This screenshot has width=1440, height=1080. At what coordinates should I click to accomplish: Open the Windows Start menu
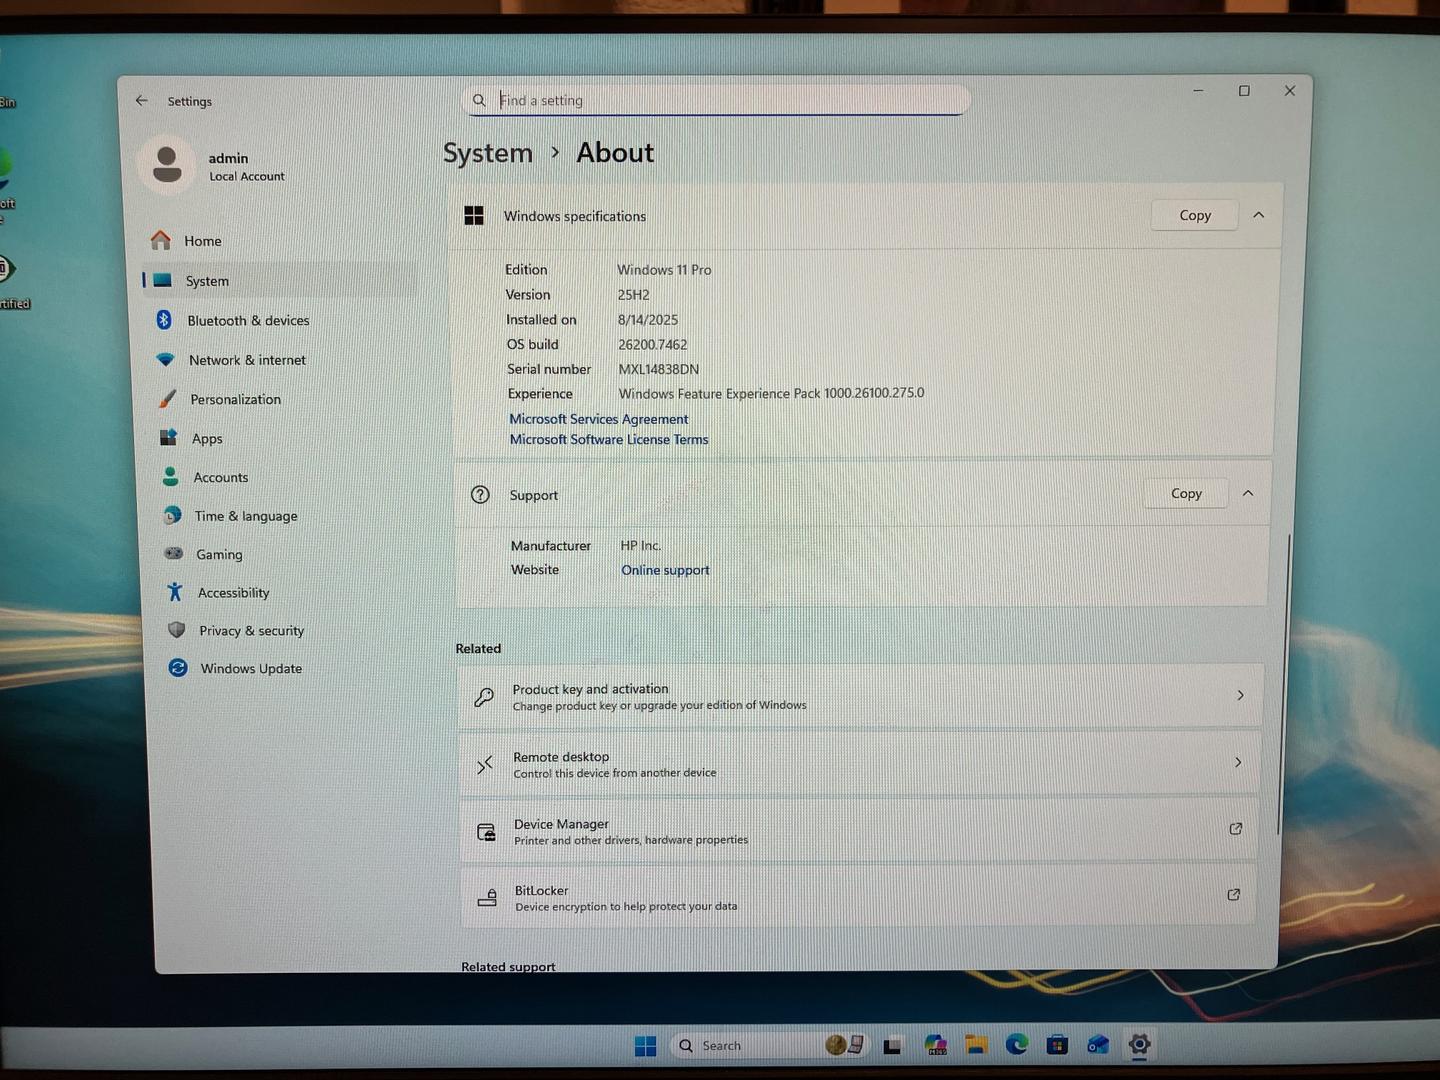pos(646,1046)
